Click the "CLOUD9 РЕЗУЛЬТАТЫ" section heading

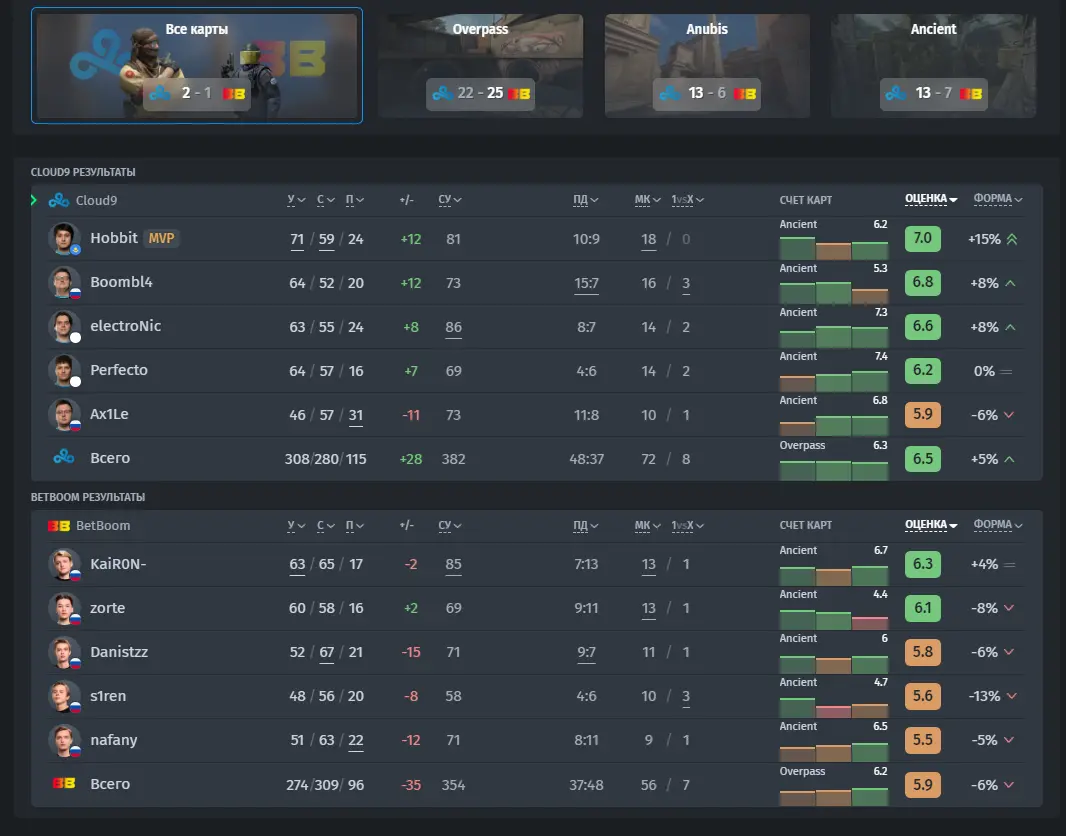(83, 172)
